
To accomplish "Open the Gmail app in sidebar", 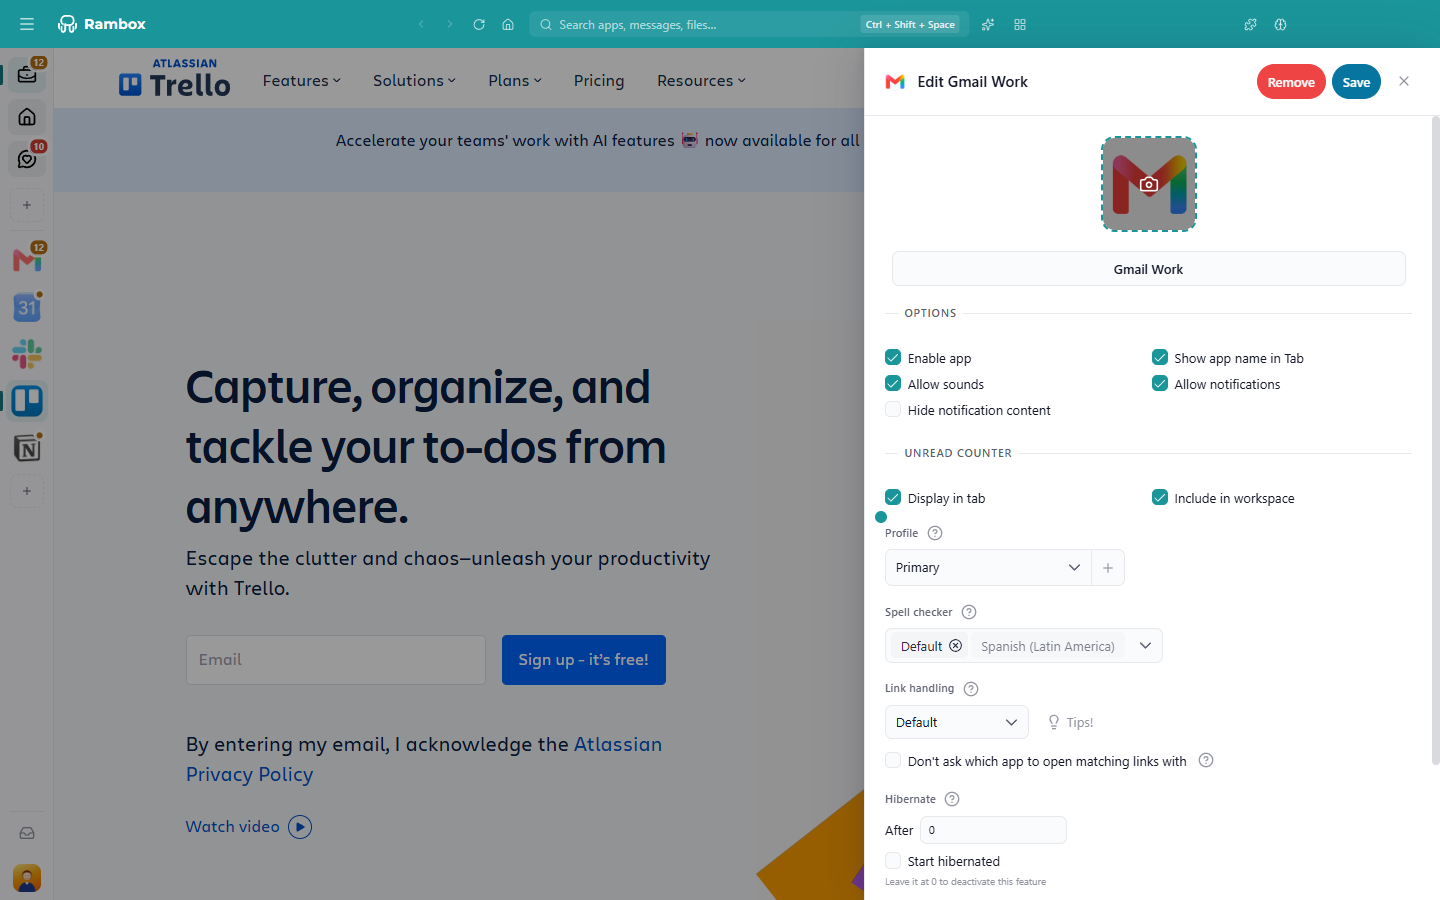I will tap(27, 260).
